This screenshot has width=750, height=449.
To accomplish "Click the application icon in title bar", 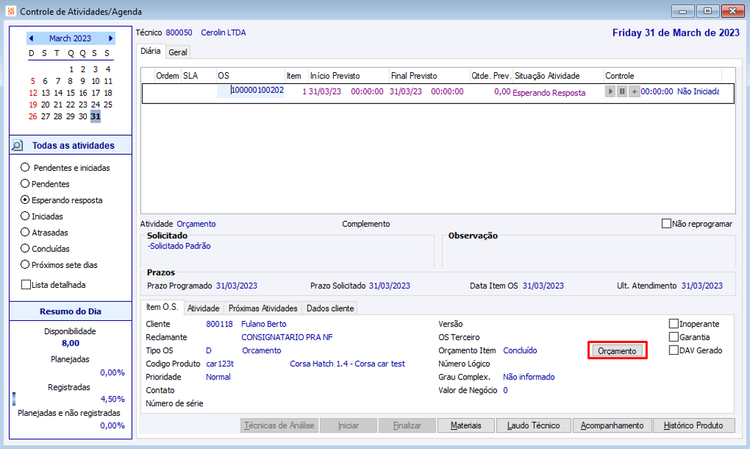I will coord(11,11).
